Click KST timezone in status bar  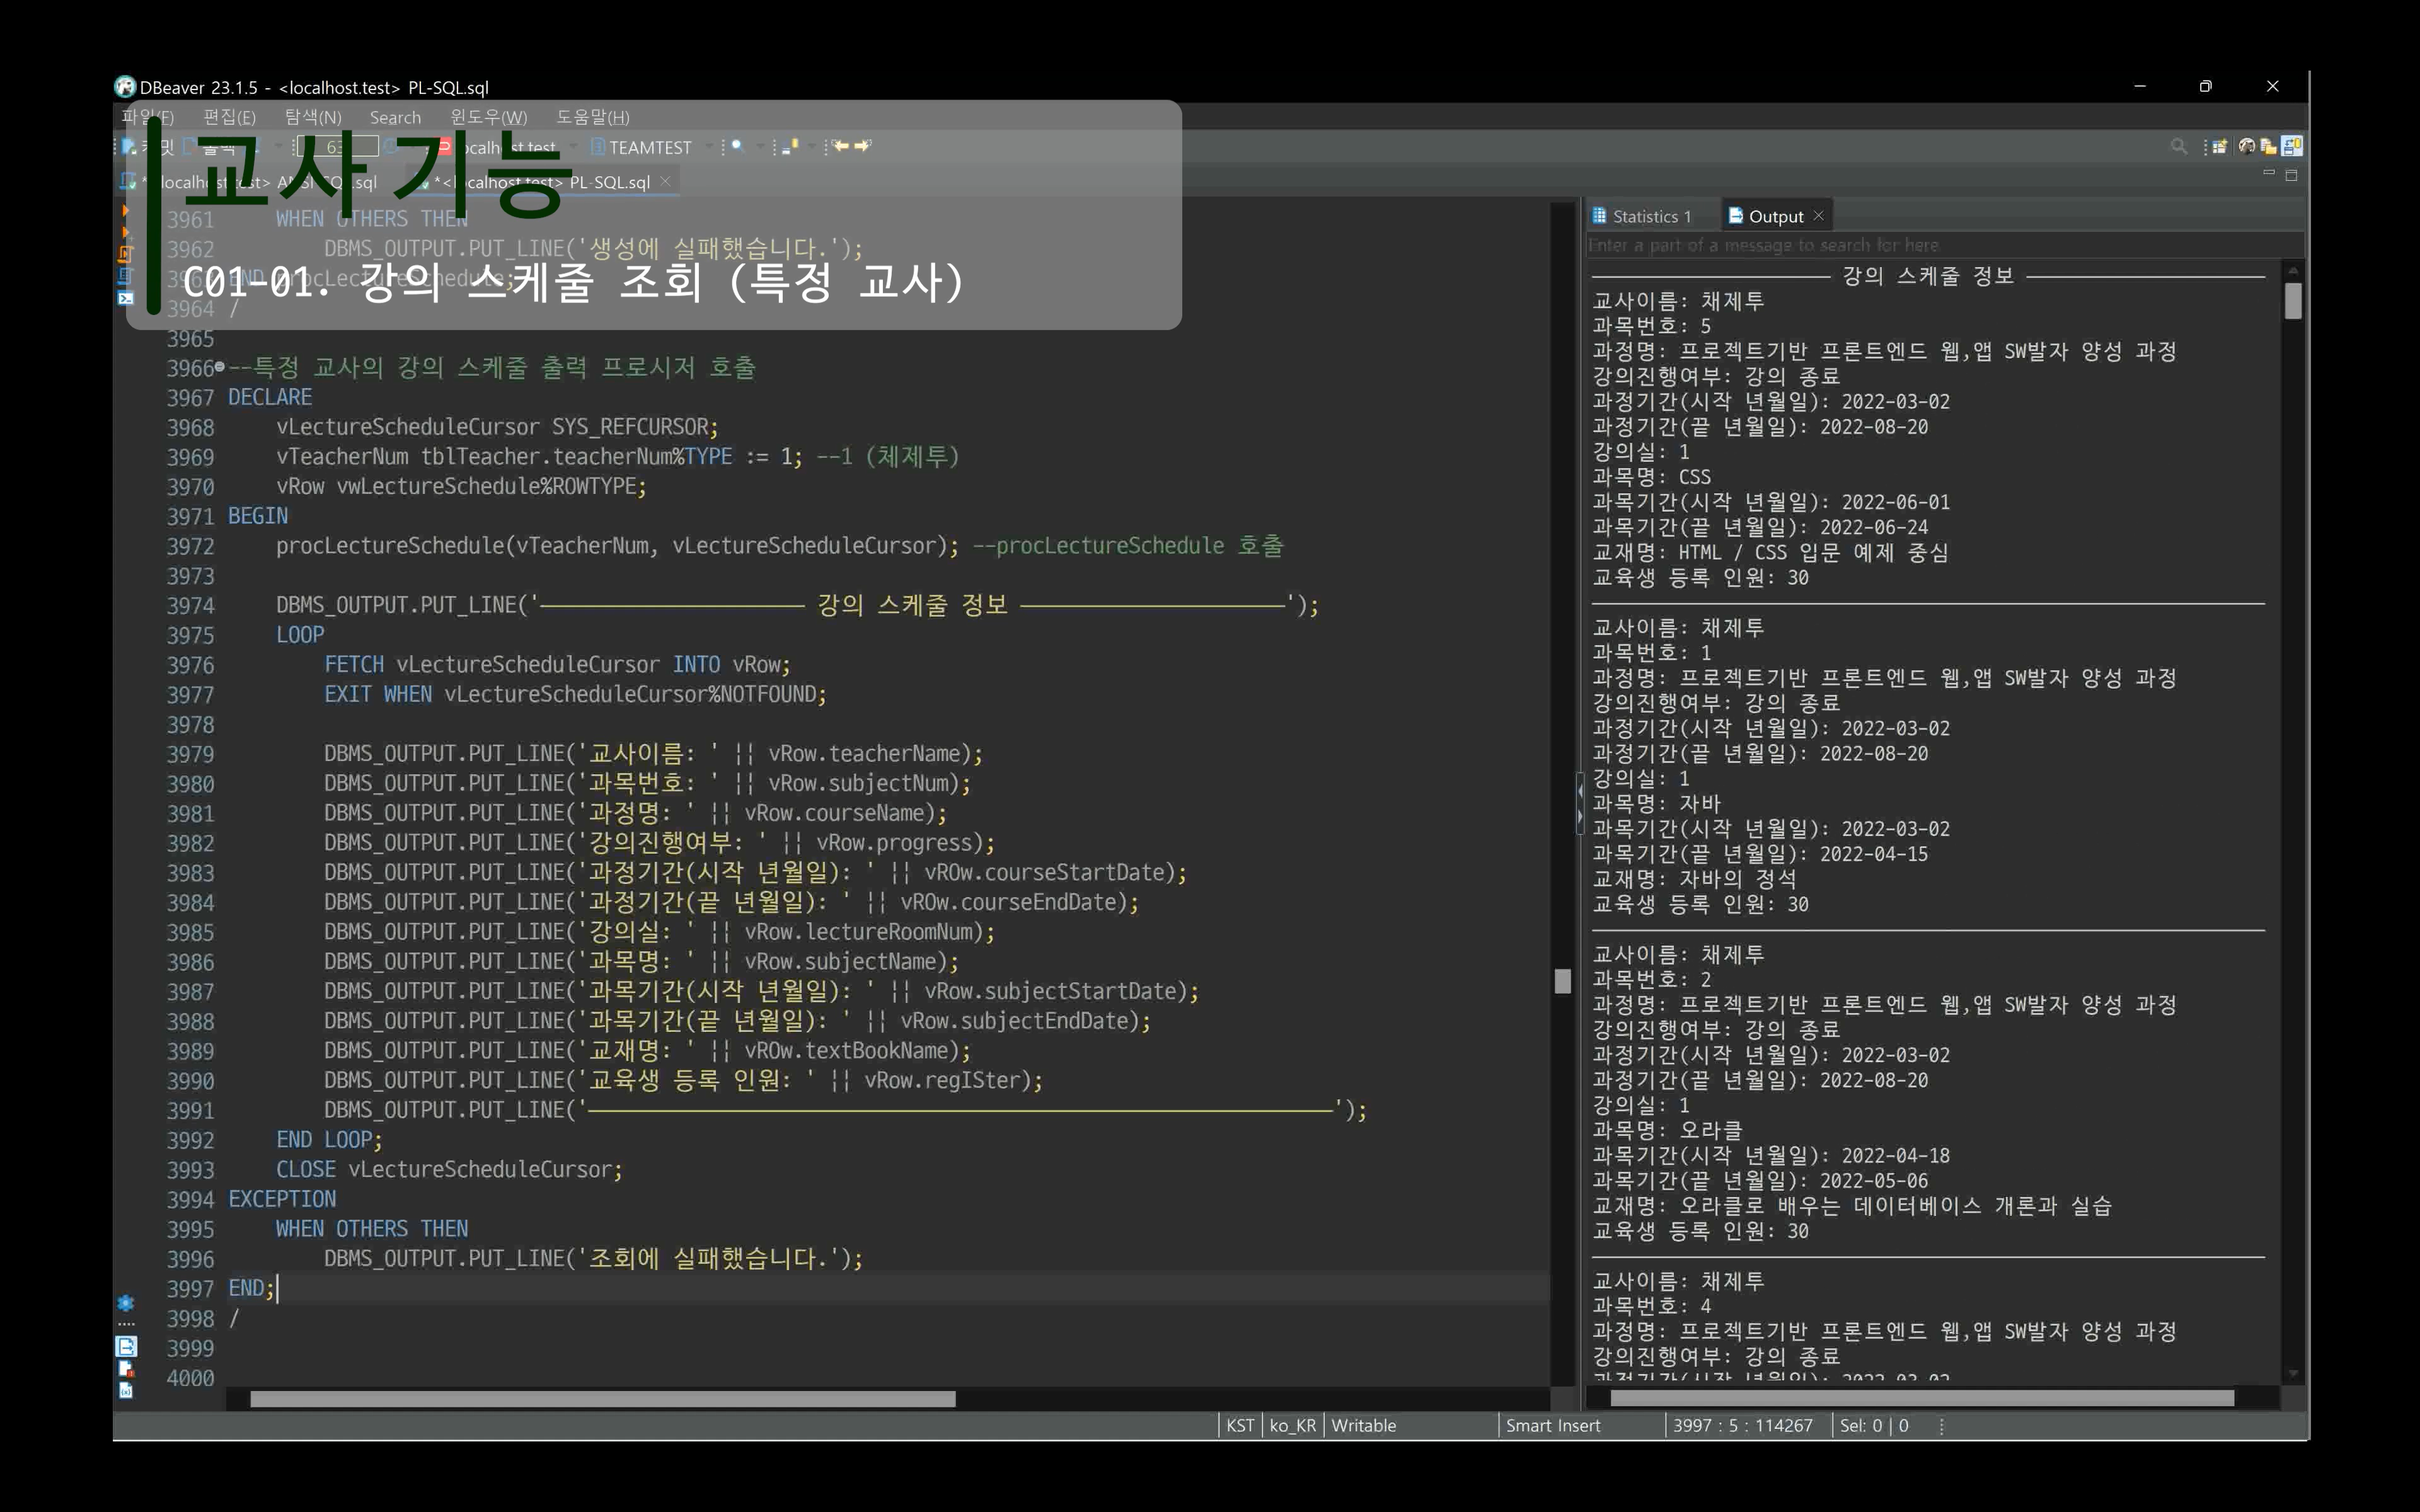(1240, 1426)
